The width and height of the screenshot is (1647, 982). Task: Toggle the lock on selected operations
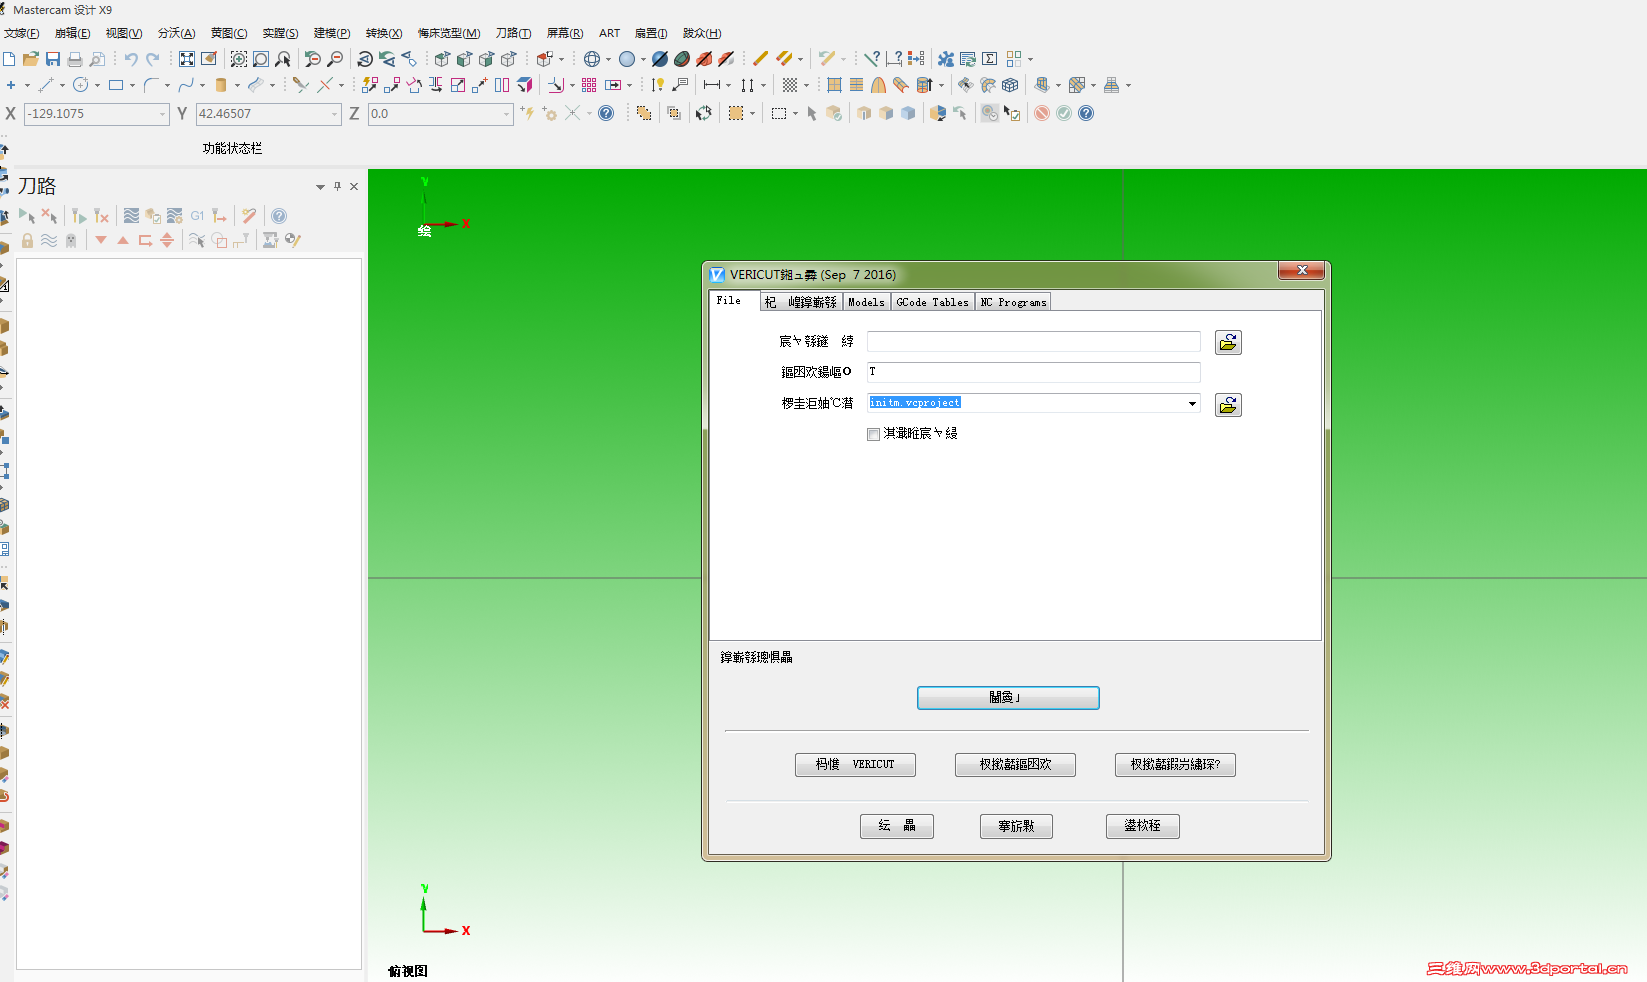point(27,240)
